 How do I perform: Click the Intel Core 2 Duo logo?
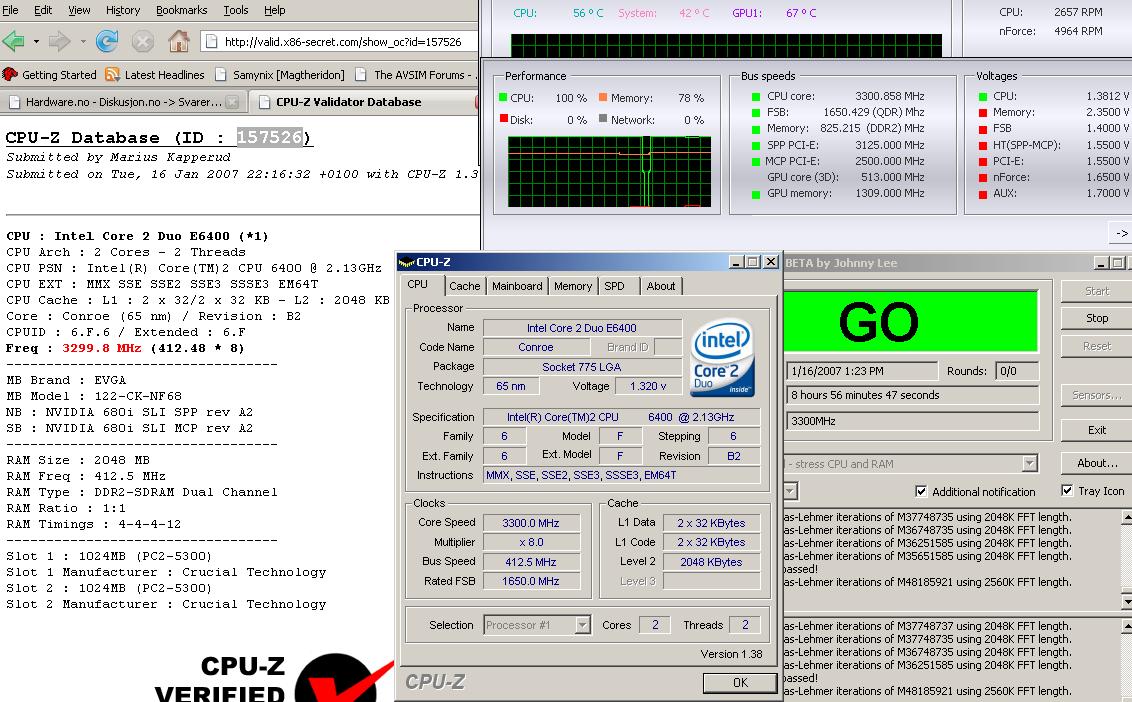[723, 358]
